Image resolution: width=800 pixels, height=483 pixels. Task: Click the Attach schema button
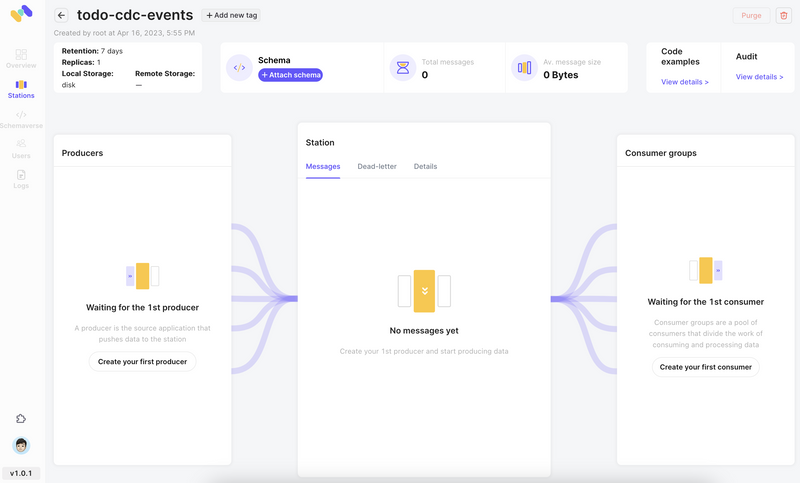click(290, 75)
